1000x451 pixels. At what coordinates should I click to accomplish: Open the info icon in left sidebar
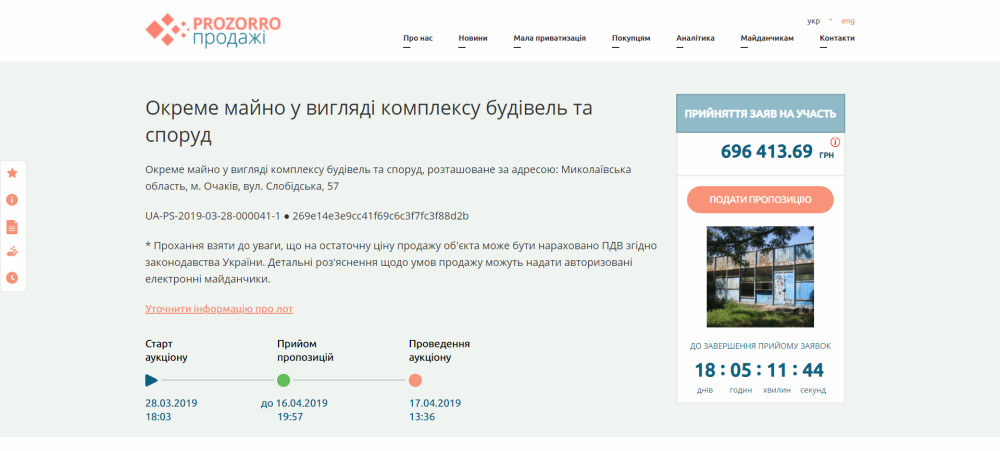tap(12, 199)
